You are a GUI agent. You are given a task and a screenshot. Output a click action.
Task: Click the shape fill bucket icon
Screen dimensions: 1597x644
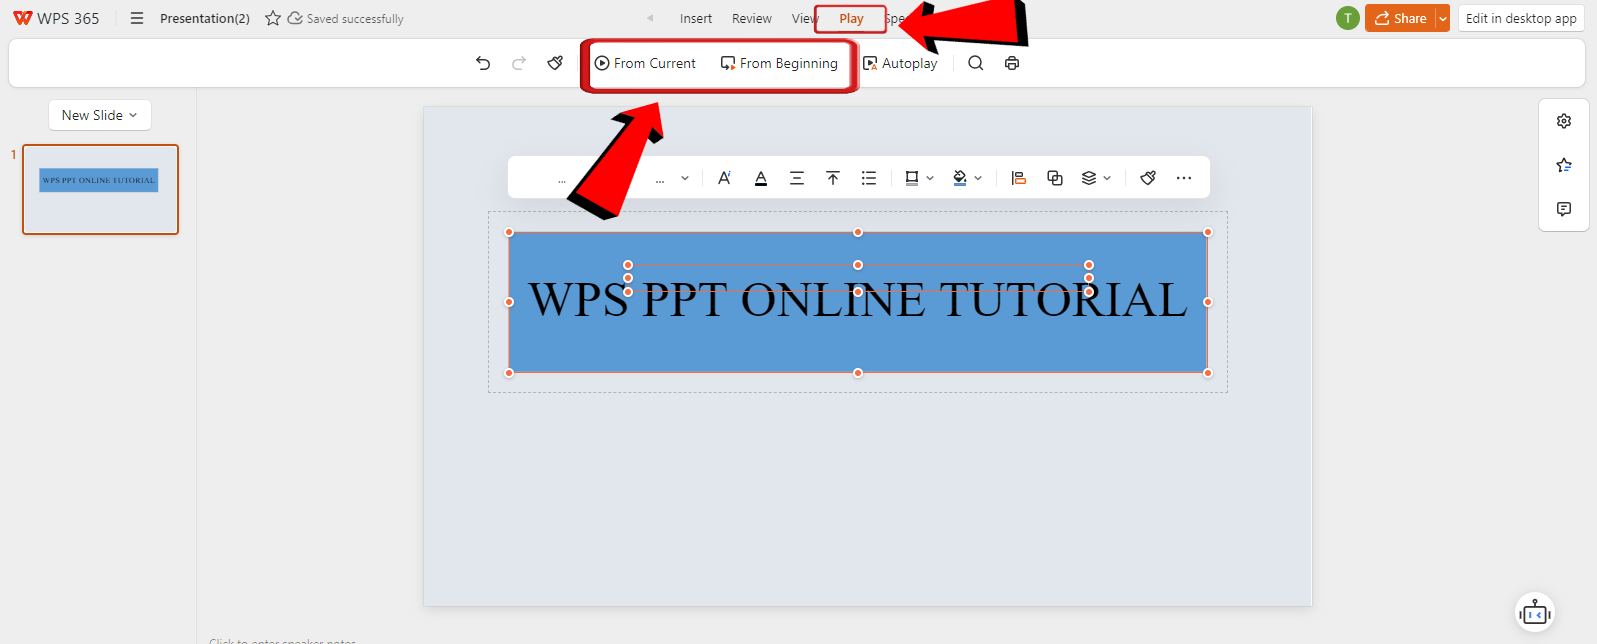pyautogui.click(x=959, y=178)
